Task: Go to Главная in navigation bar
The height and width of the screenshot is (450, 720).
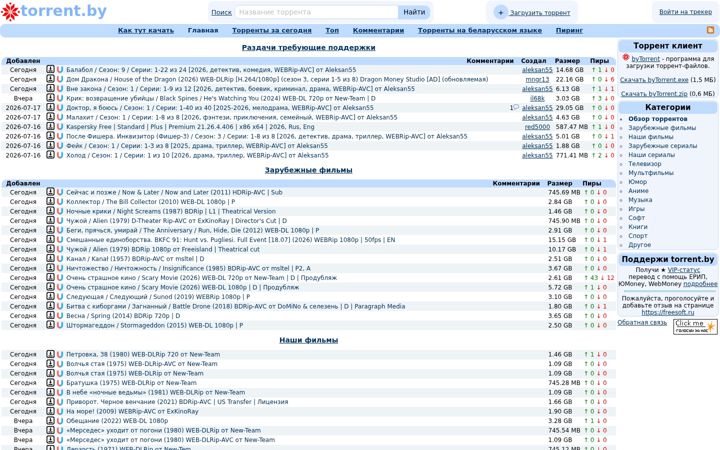Action: (203, 30)
